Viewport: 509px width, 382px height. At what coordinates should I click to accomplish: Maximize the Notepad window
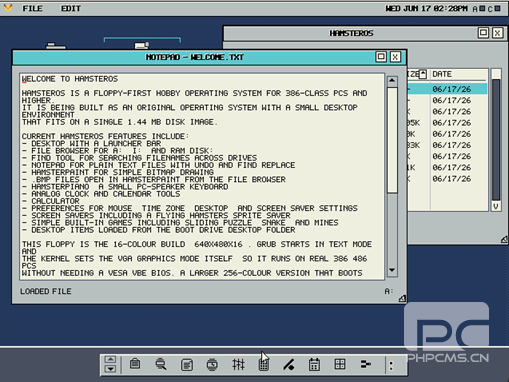(x=381, y=57)
